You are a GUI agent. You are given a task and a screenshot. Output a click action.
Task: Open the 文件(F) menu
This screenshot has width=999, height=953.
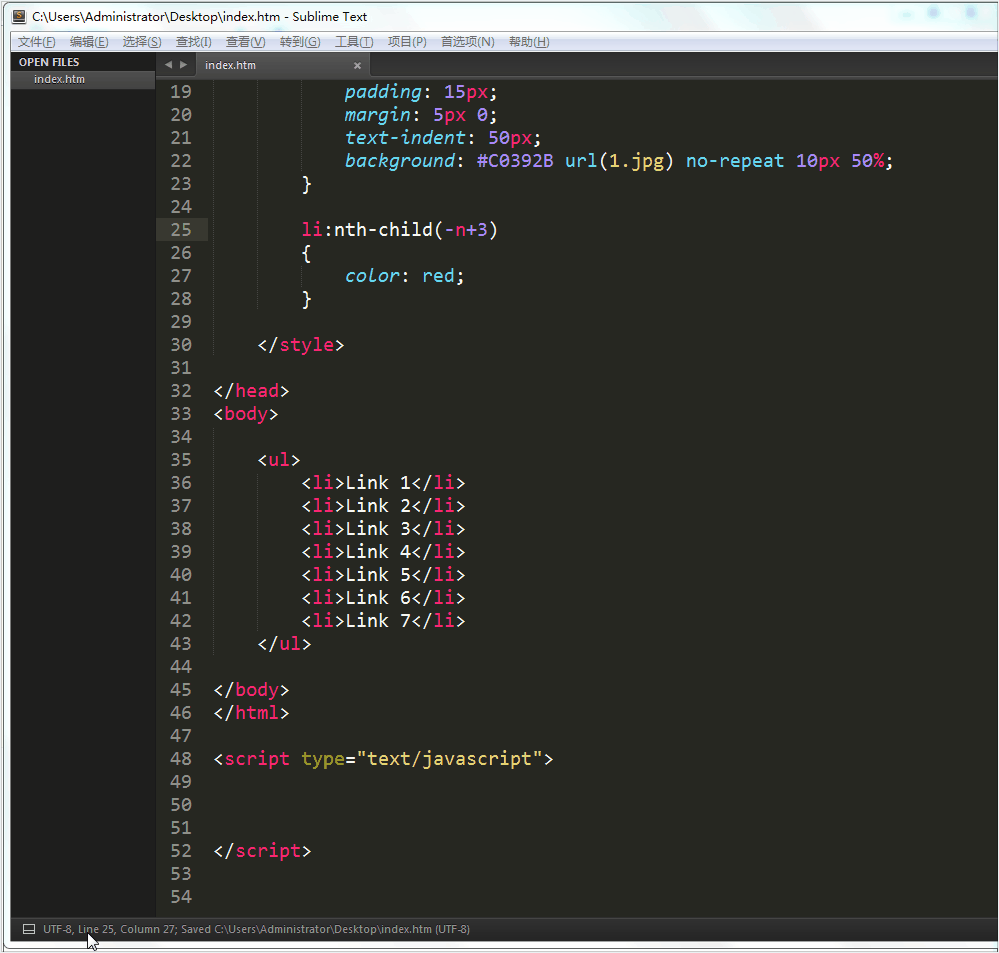(x=36, y=42)
